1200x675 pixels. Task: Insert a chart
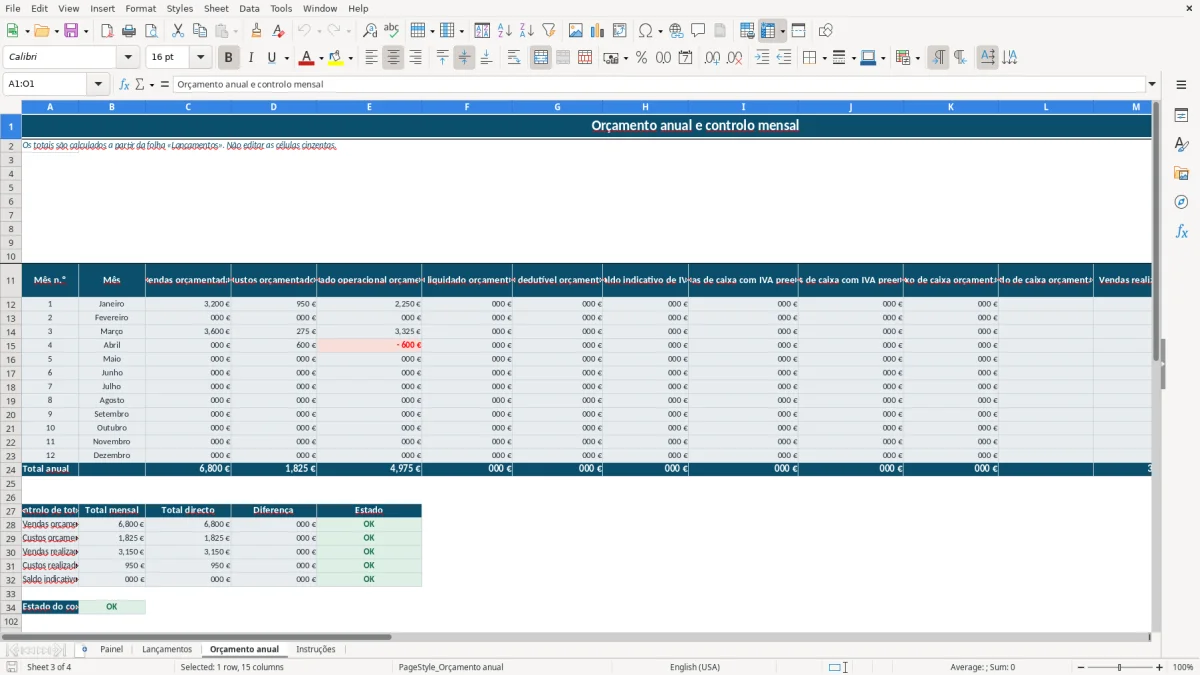click(x=598, y=31)
